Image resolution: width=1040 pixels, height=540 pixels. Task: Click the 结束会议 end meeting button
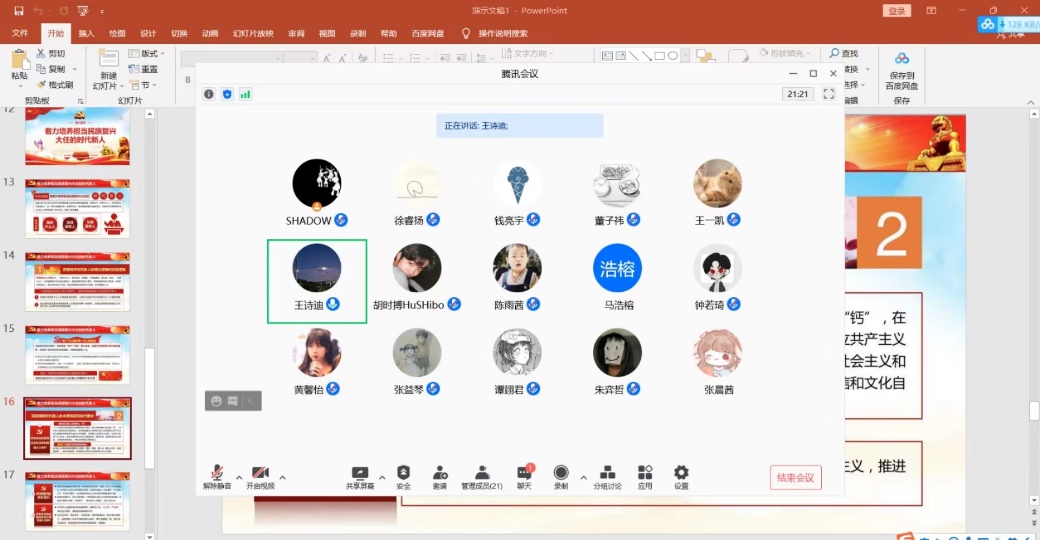tap(796, 478)
